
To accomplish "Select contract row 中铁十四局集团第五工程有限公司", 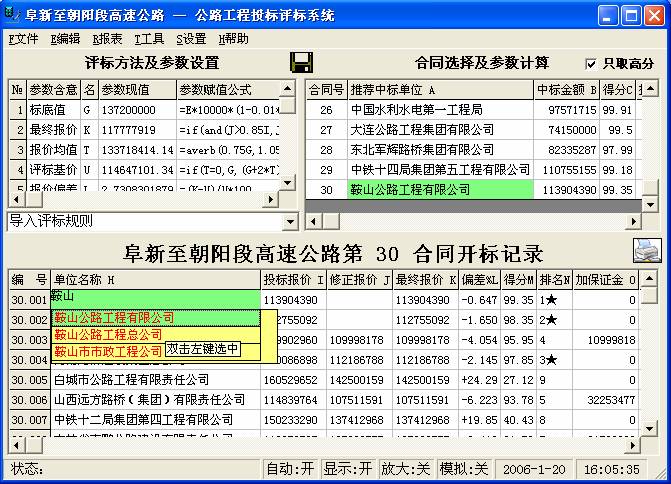I will pos(474,170).
